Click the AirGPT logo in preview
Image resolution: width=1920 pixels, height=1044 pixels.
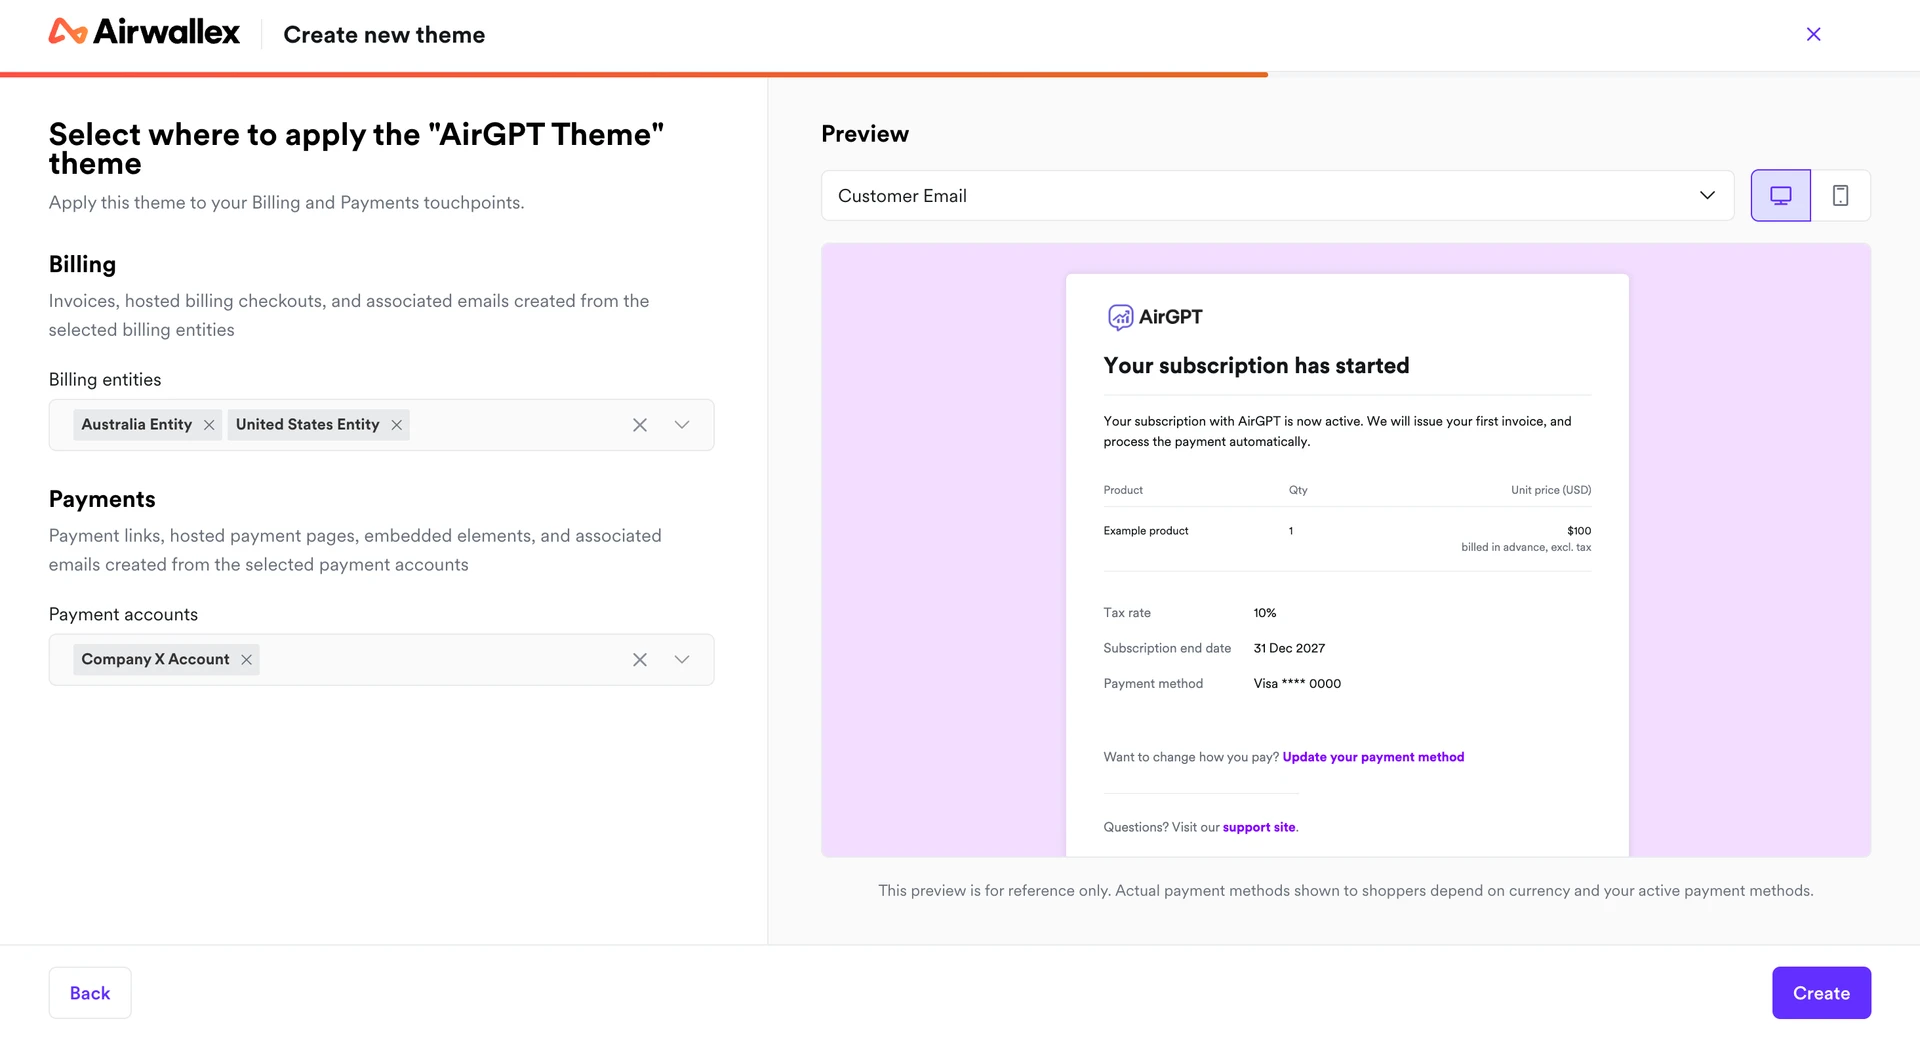click(1155, 317)
